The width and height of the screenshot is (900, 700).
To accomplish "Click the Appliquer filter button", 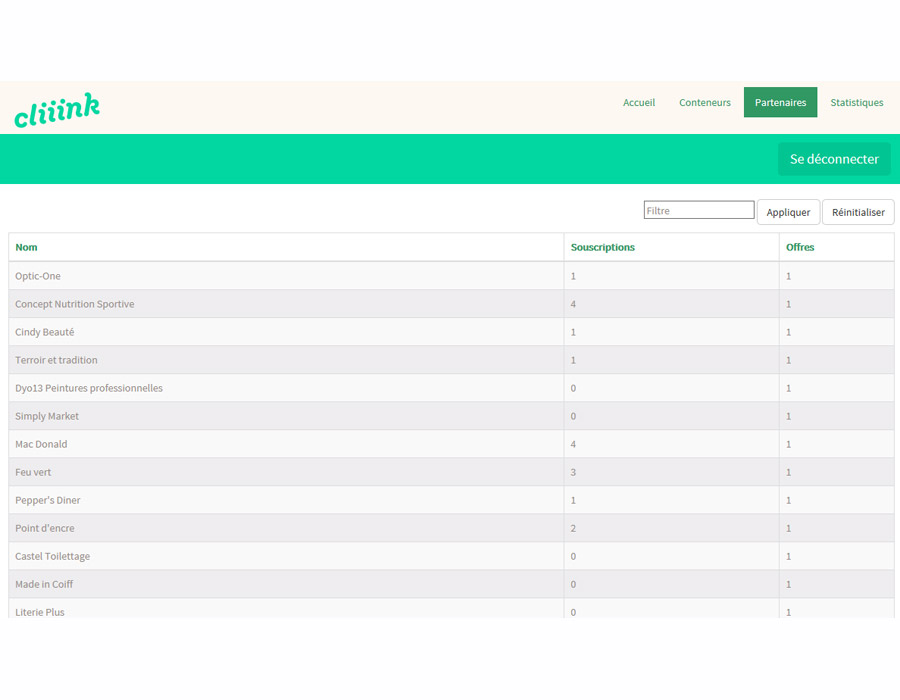I will [x=788, y=212].
